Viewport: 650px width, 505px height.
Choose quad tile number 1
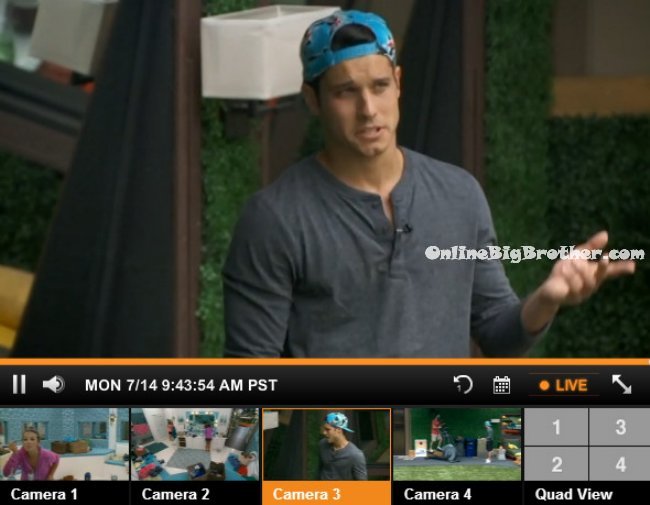tap(556, 427)
